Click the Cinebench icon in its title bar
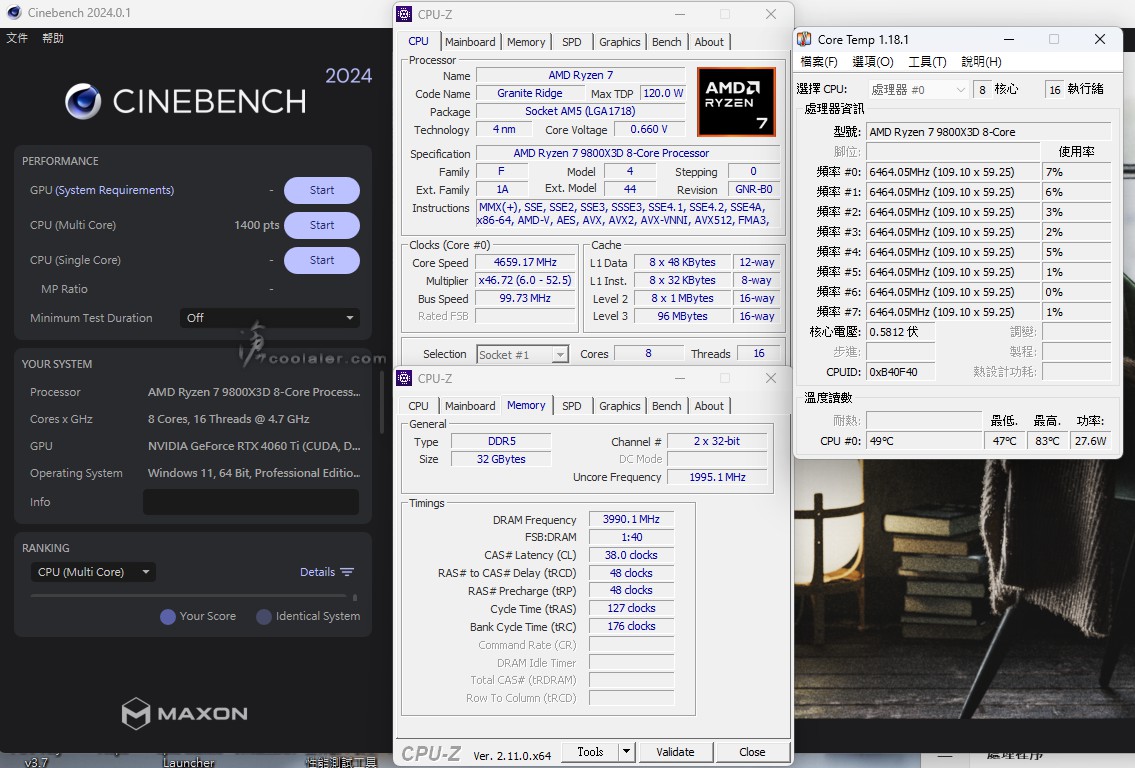Screen dimensions: 1135x768 pos(13,13)
